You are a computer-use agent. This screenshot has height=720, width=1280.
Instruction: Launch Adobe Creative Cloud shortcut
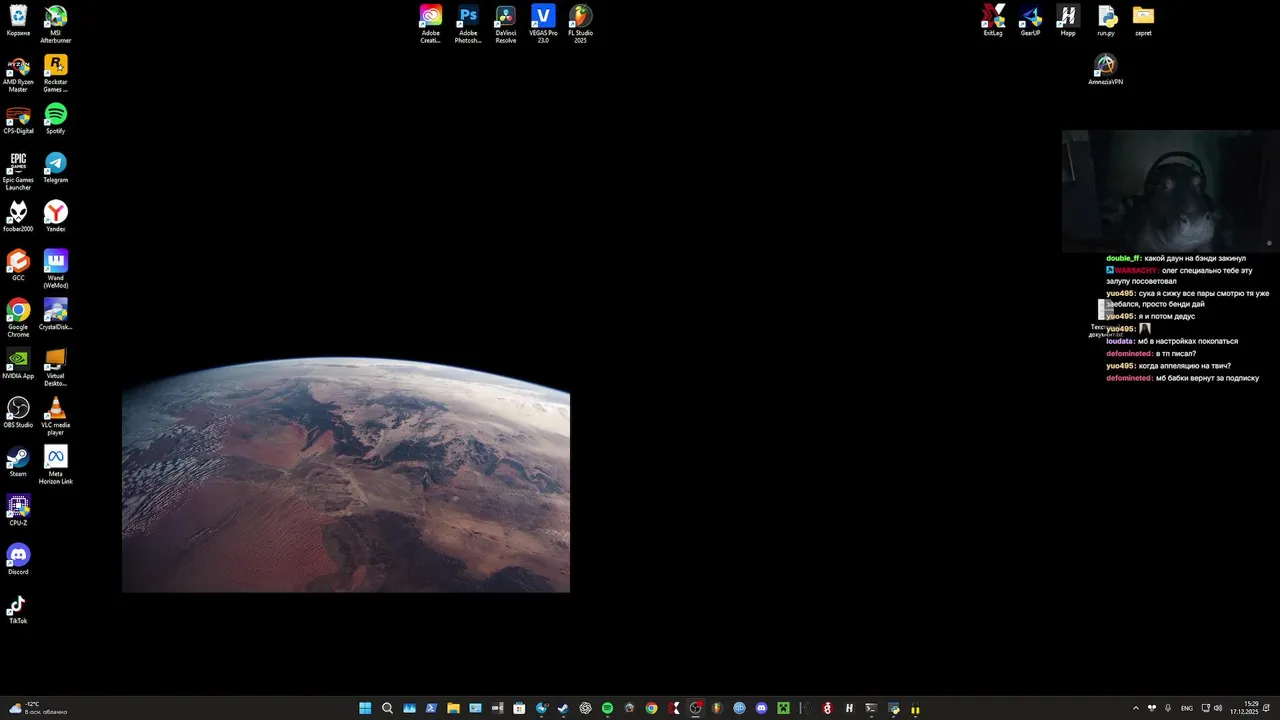(430, 24)
